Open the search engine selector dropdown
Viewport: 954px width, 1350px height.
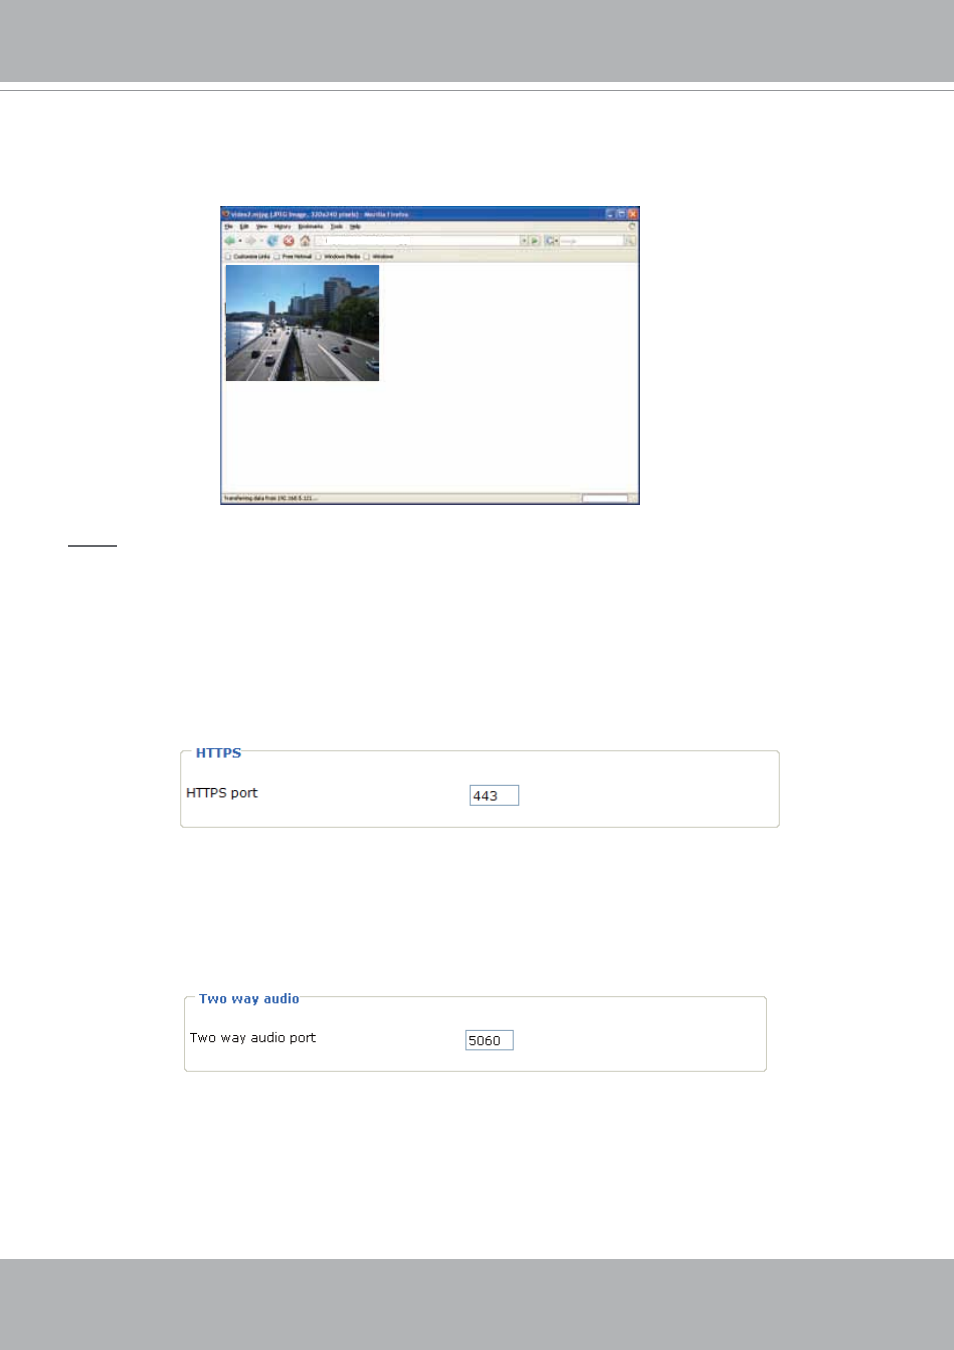tap(551, 240)
